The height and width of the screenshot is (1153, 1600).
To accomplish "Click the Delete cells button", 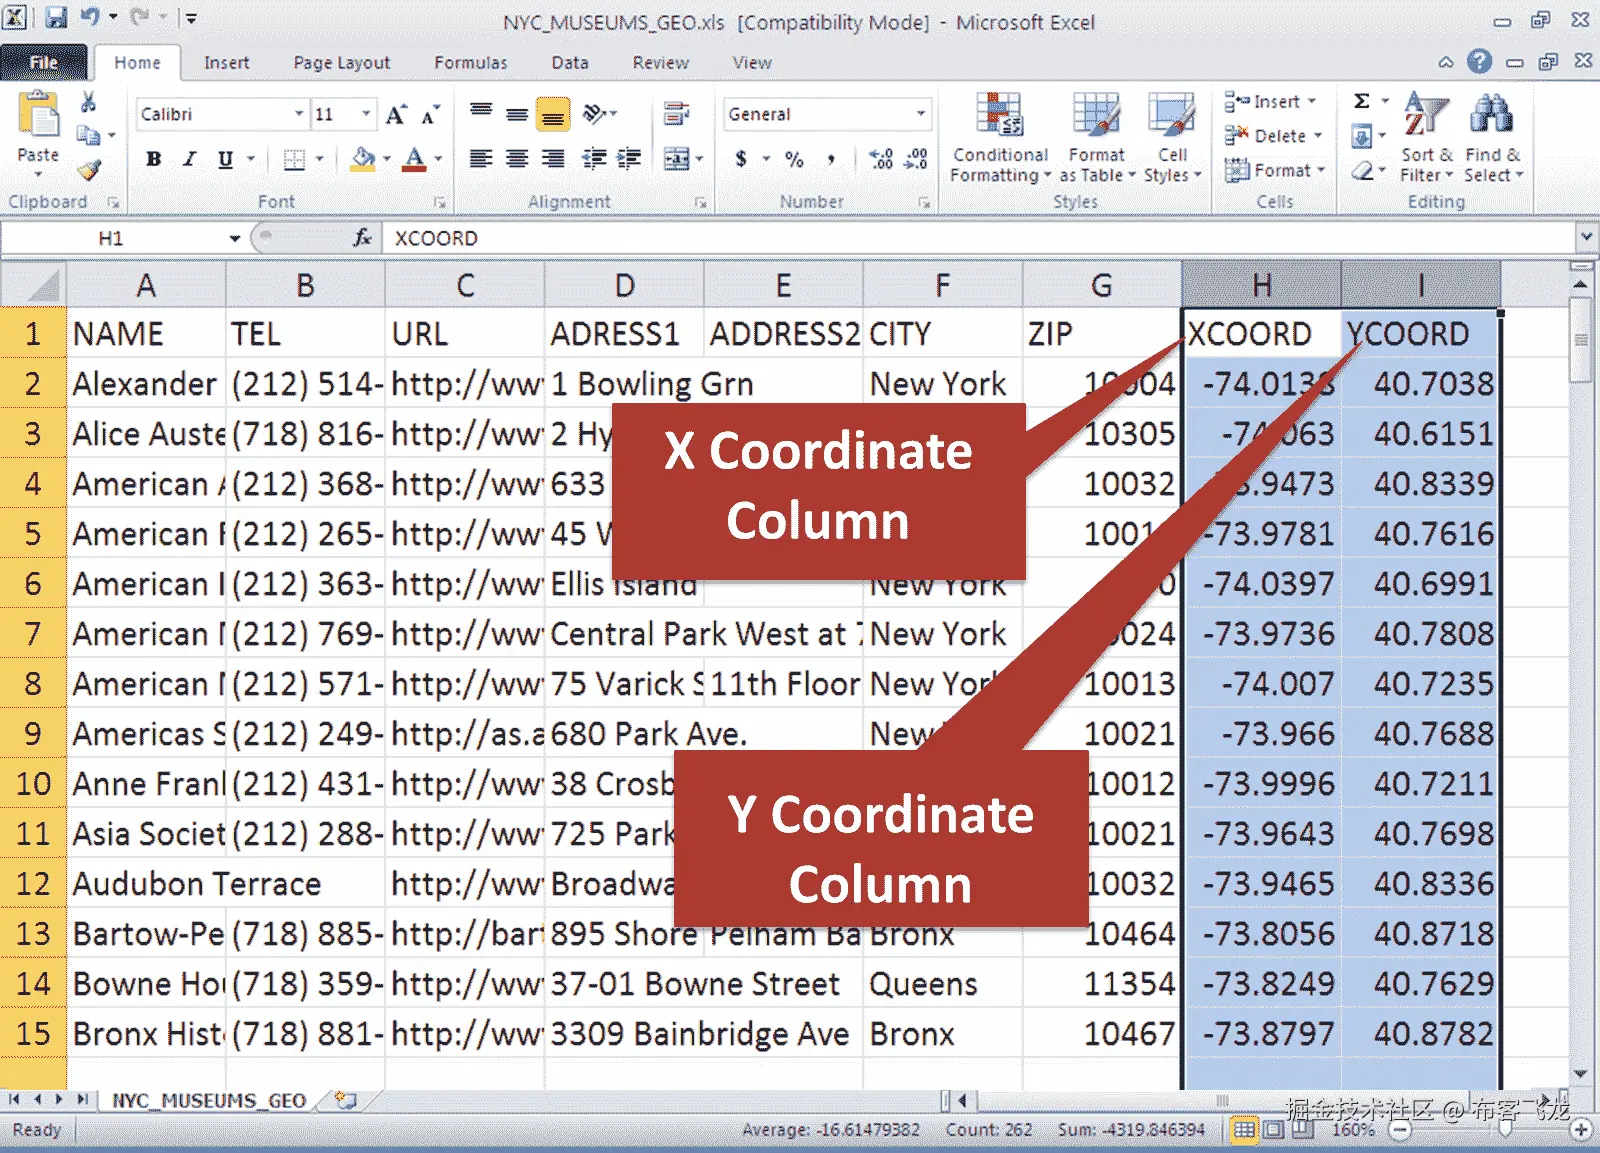I will (1273, 135).
